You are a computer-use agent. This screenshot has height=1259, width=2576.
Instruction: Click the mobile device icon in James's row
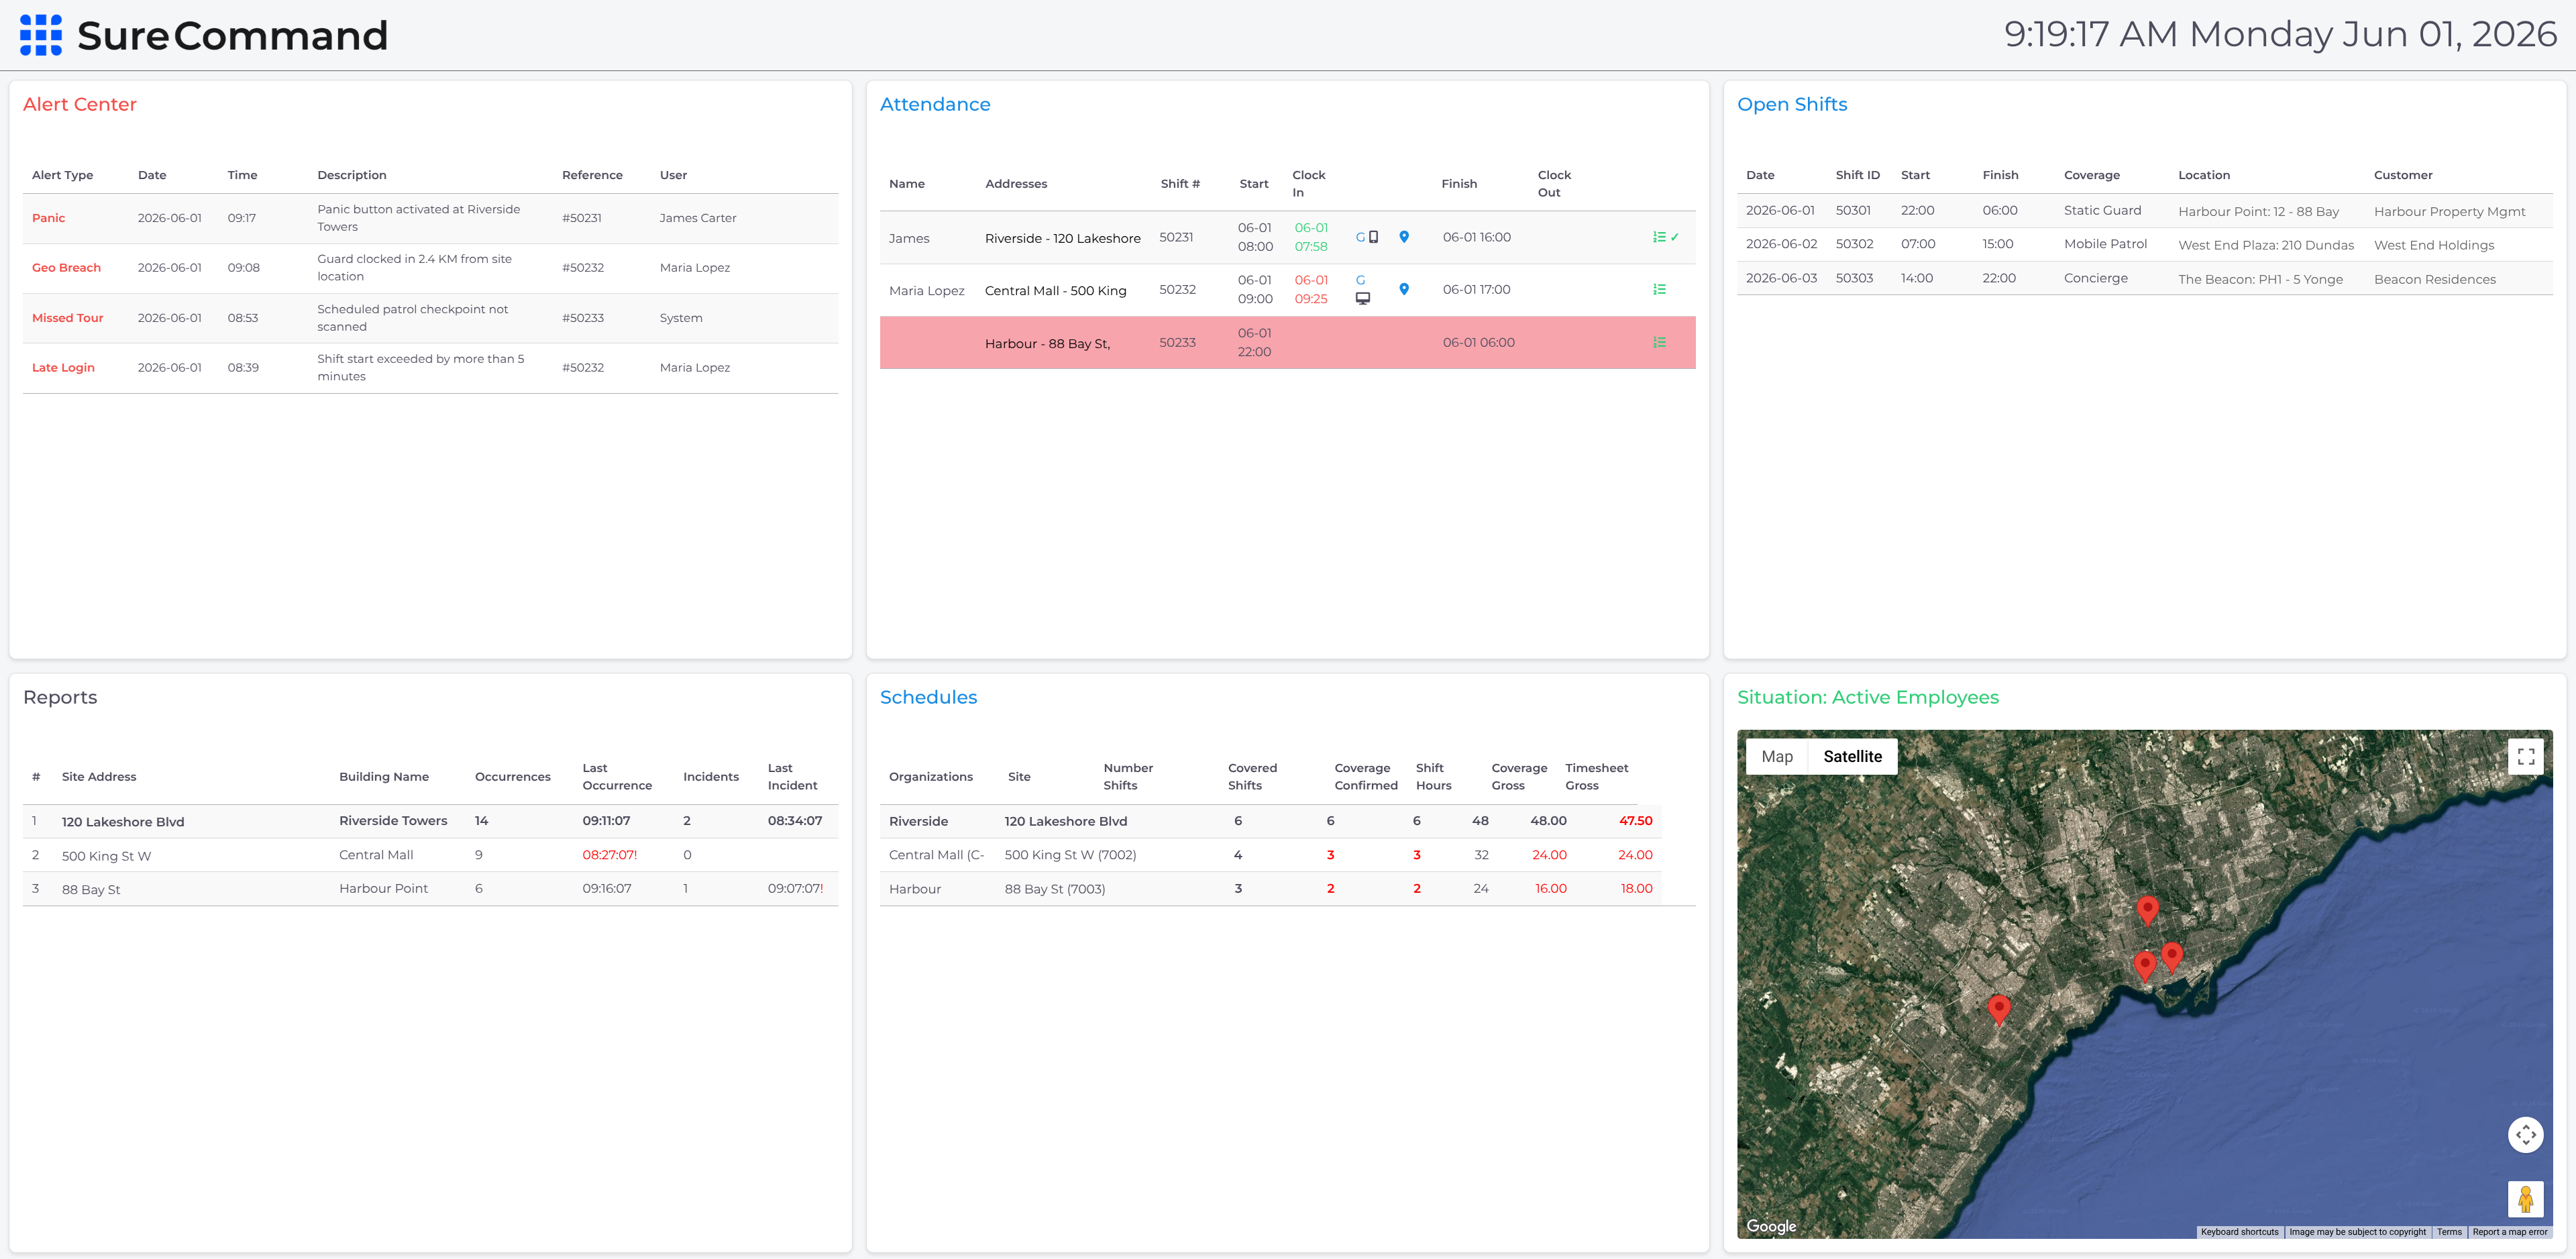tap(1374, 237)
